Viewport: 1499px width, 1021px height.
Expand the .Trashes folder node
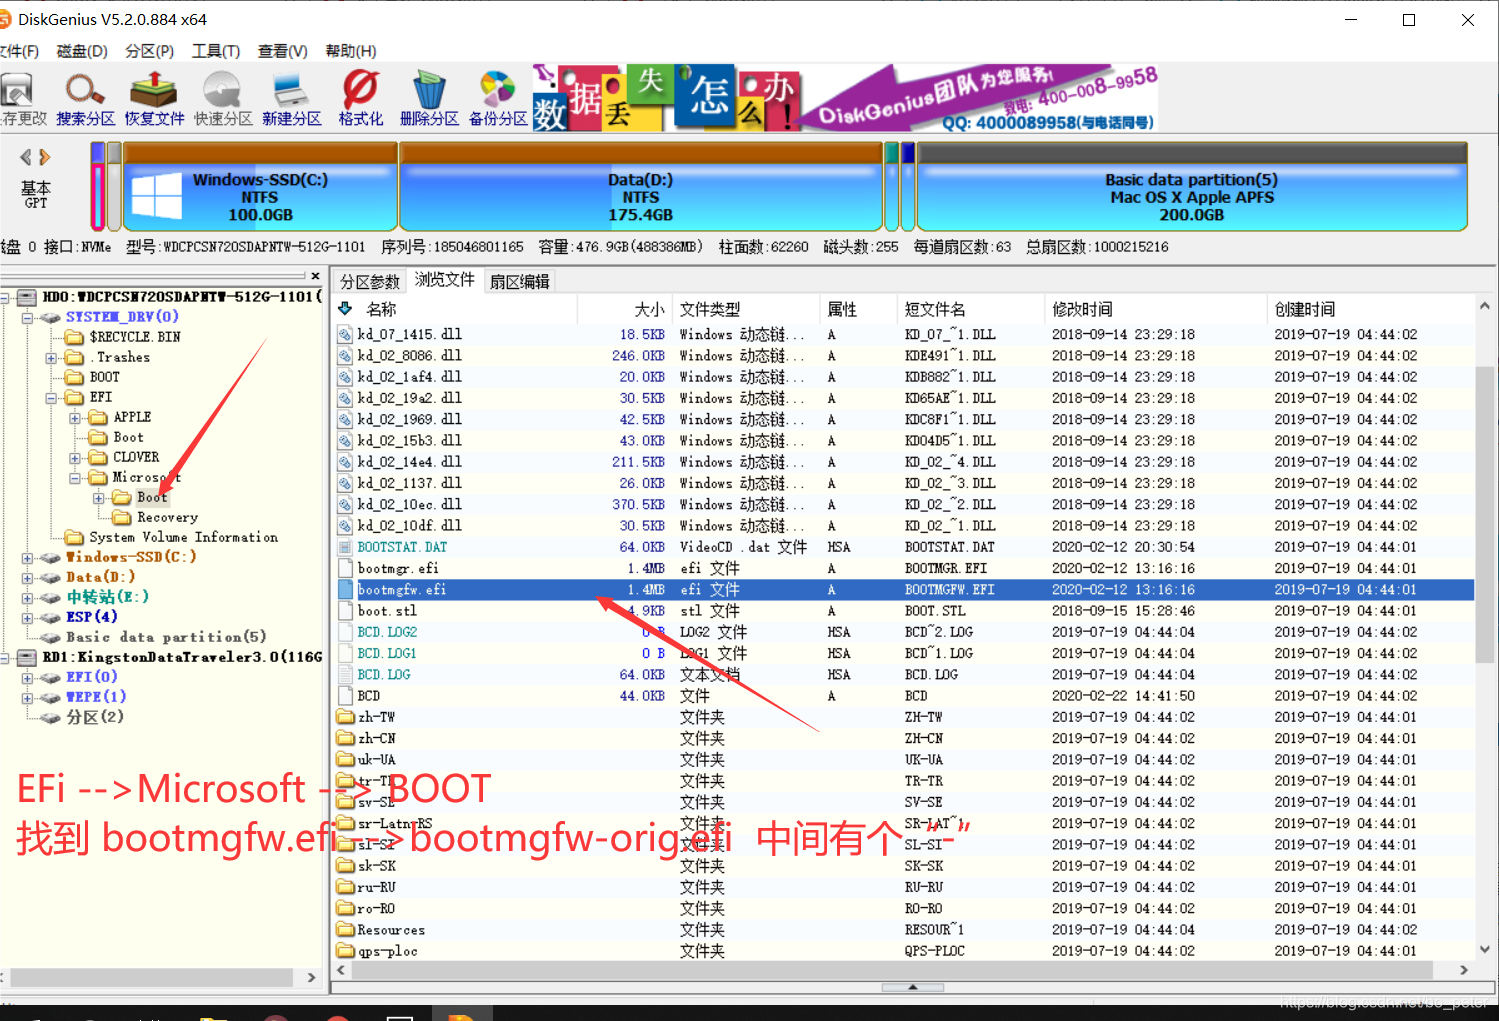click(51, 357)
